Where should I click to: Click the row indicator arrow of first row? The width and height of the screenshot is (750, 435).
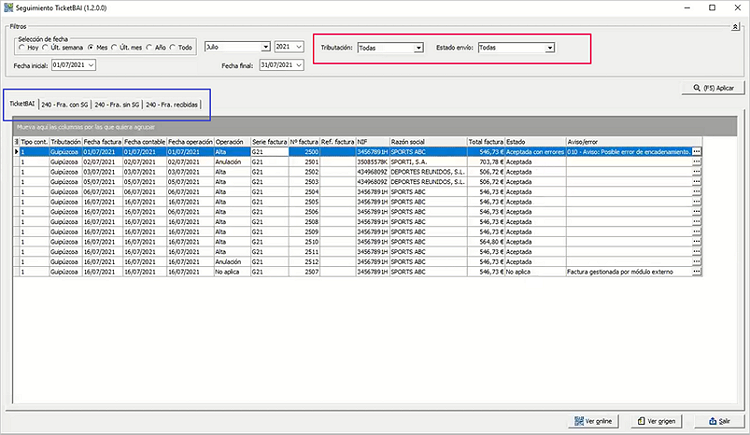[16, 152]
